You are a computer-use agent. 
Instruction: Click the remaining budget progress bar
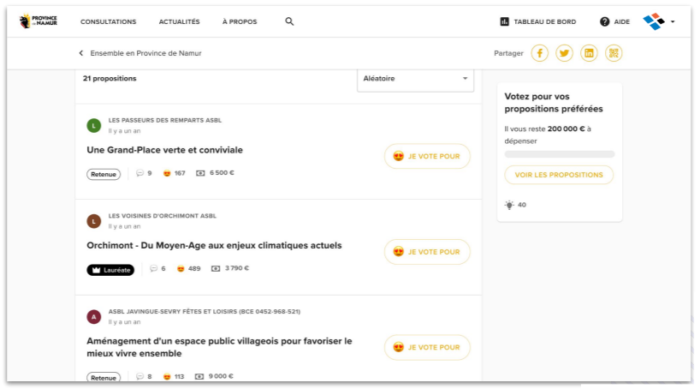click(x=559, y=154)
